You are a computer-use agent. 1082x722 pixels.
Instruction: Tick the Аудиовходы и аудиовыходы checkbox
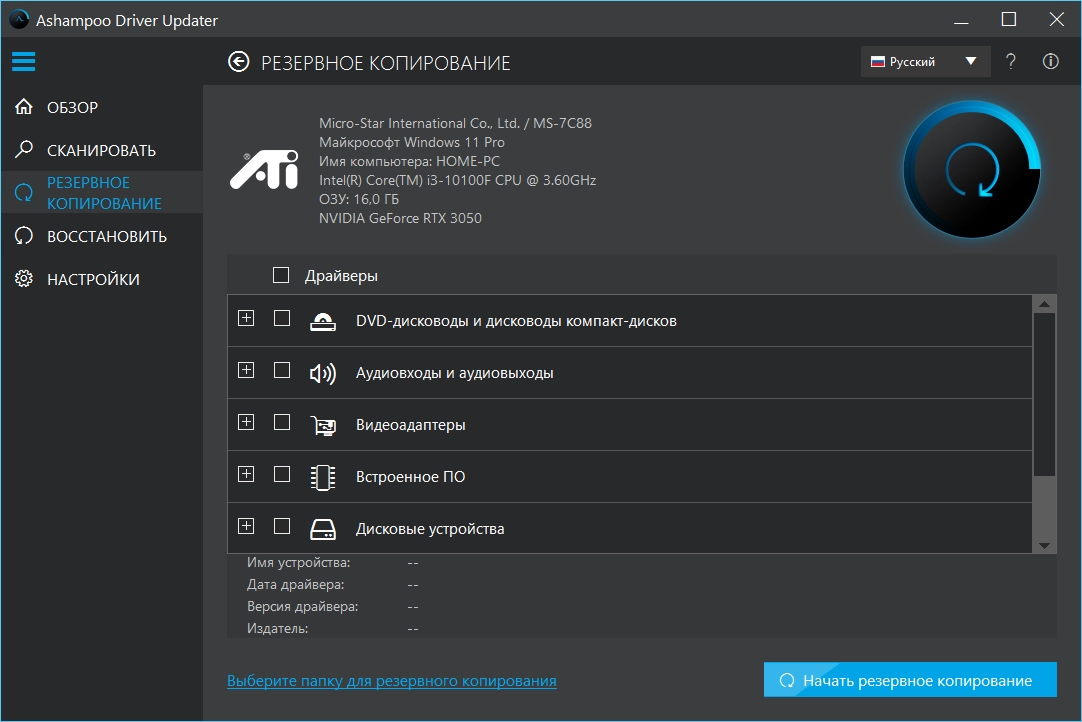pyautogui.click(x=282, y=370)
